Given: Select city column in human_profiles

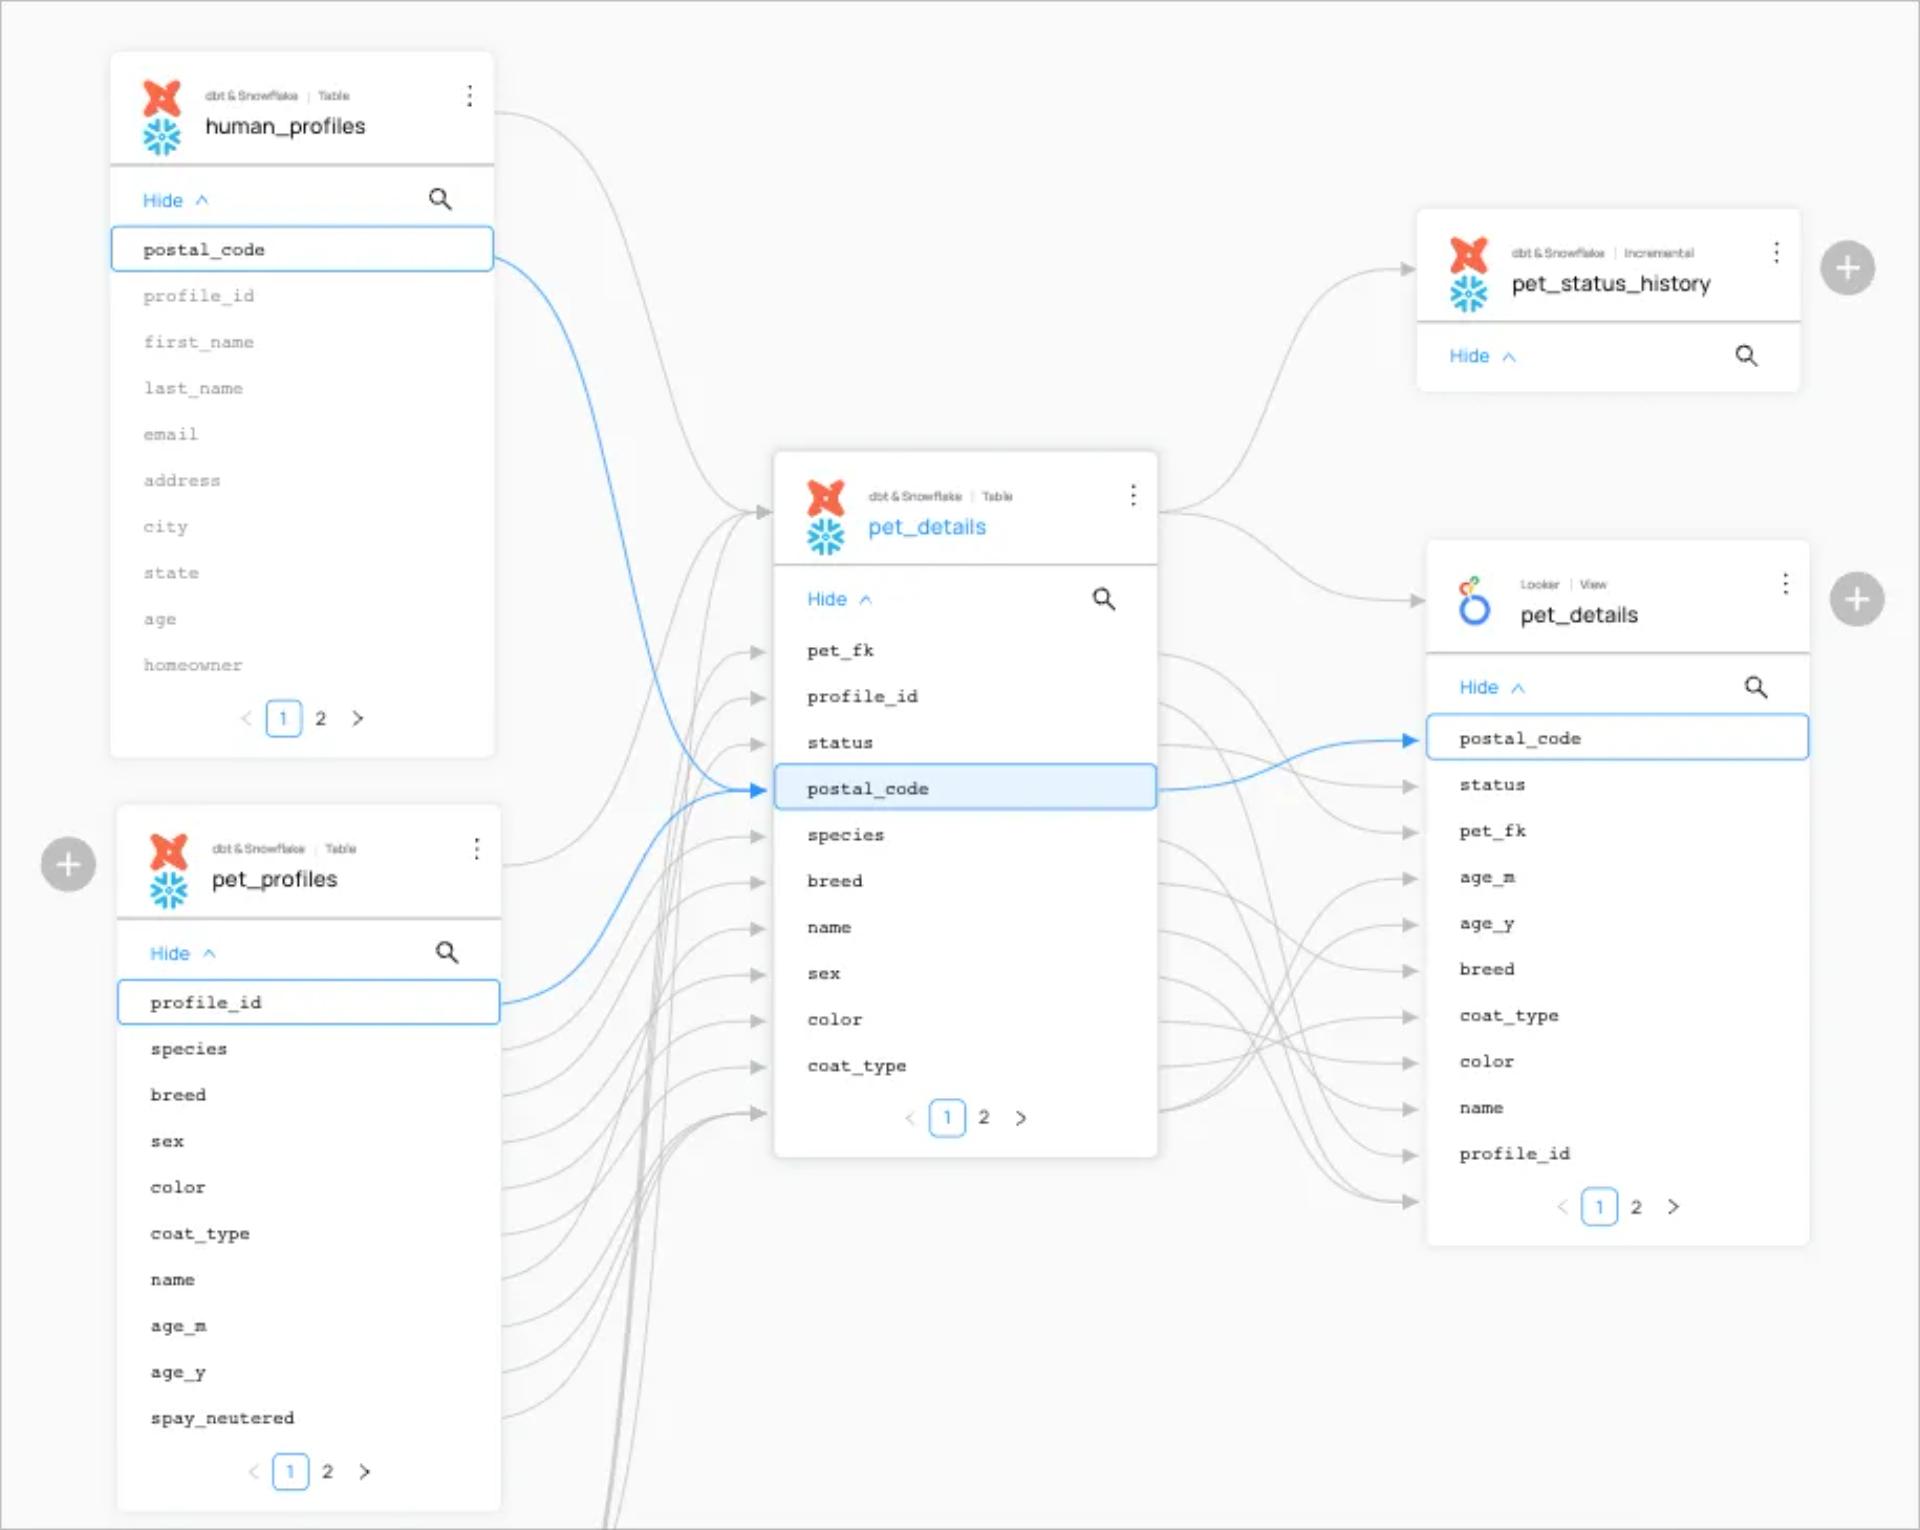Looking at the screenshot, I should [302, 526].
